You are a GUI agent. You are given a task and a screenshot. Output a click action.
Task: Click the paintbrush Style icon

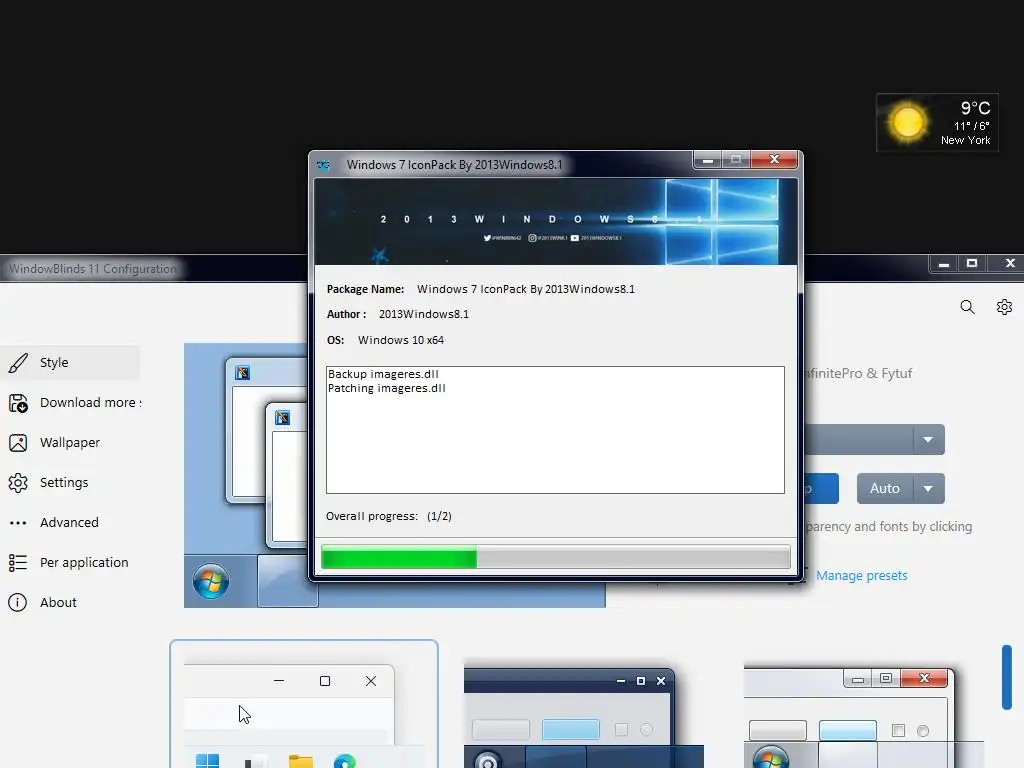pyautogui.click(x=18, y=362)
